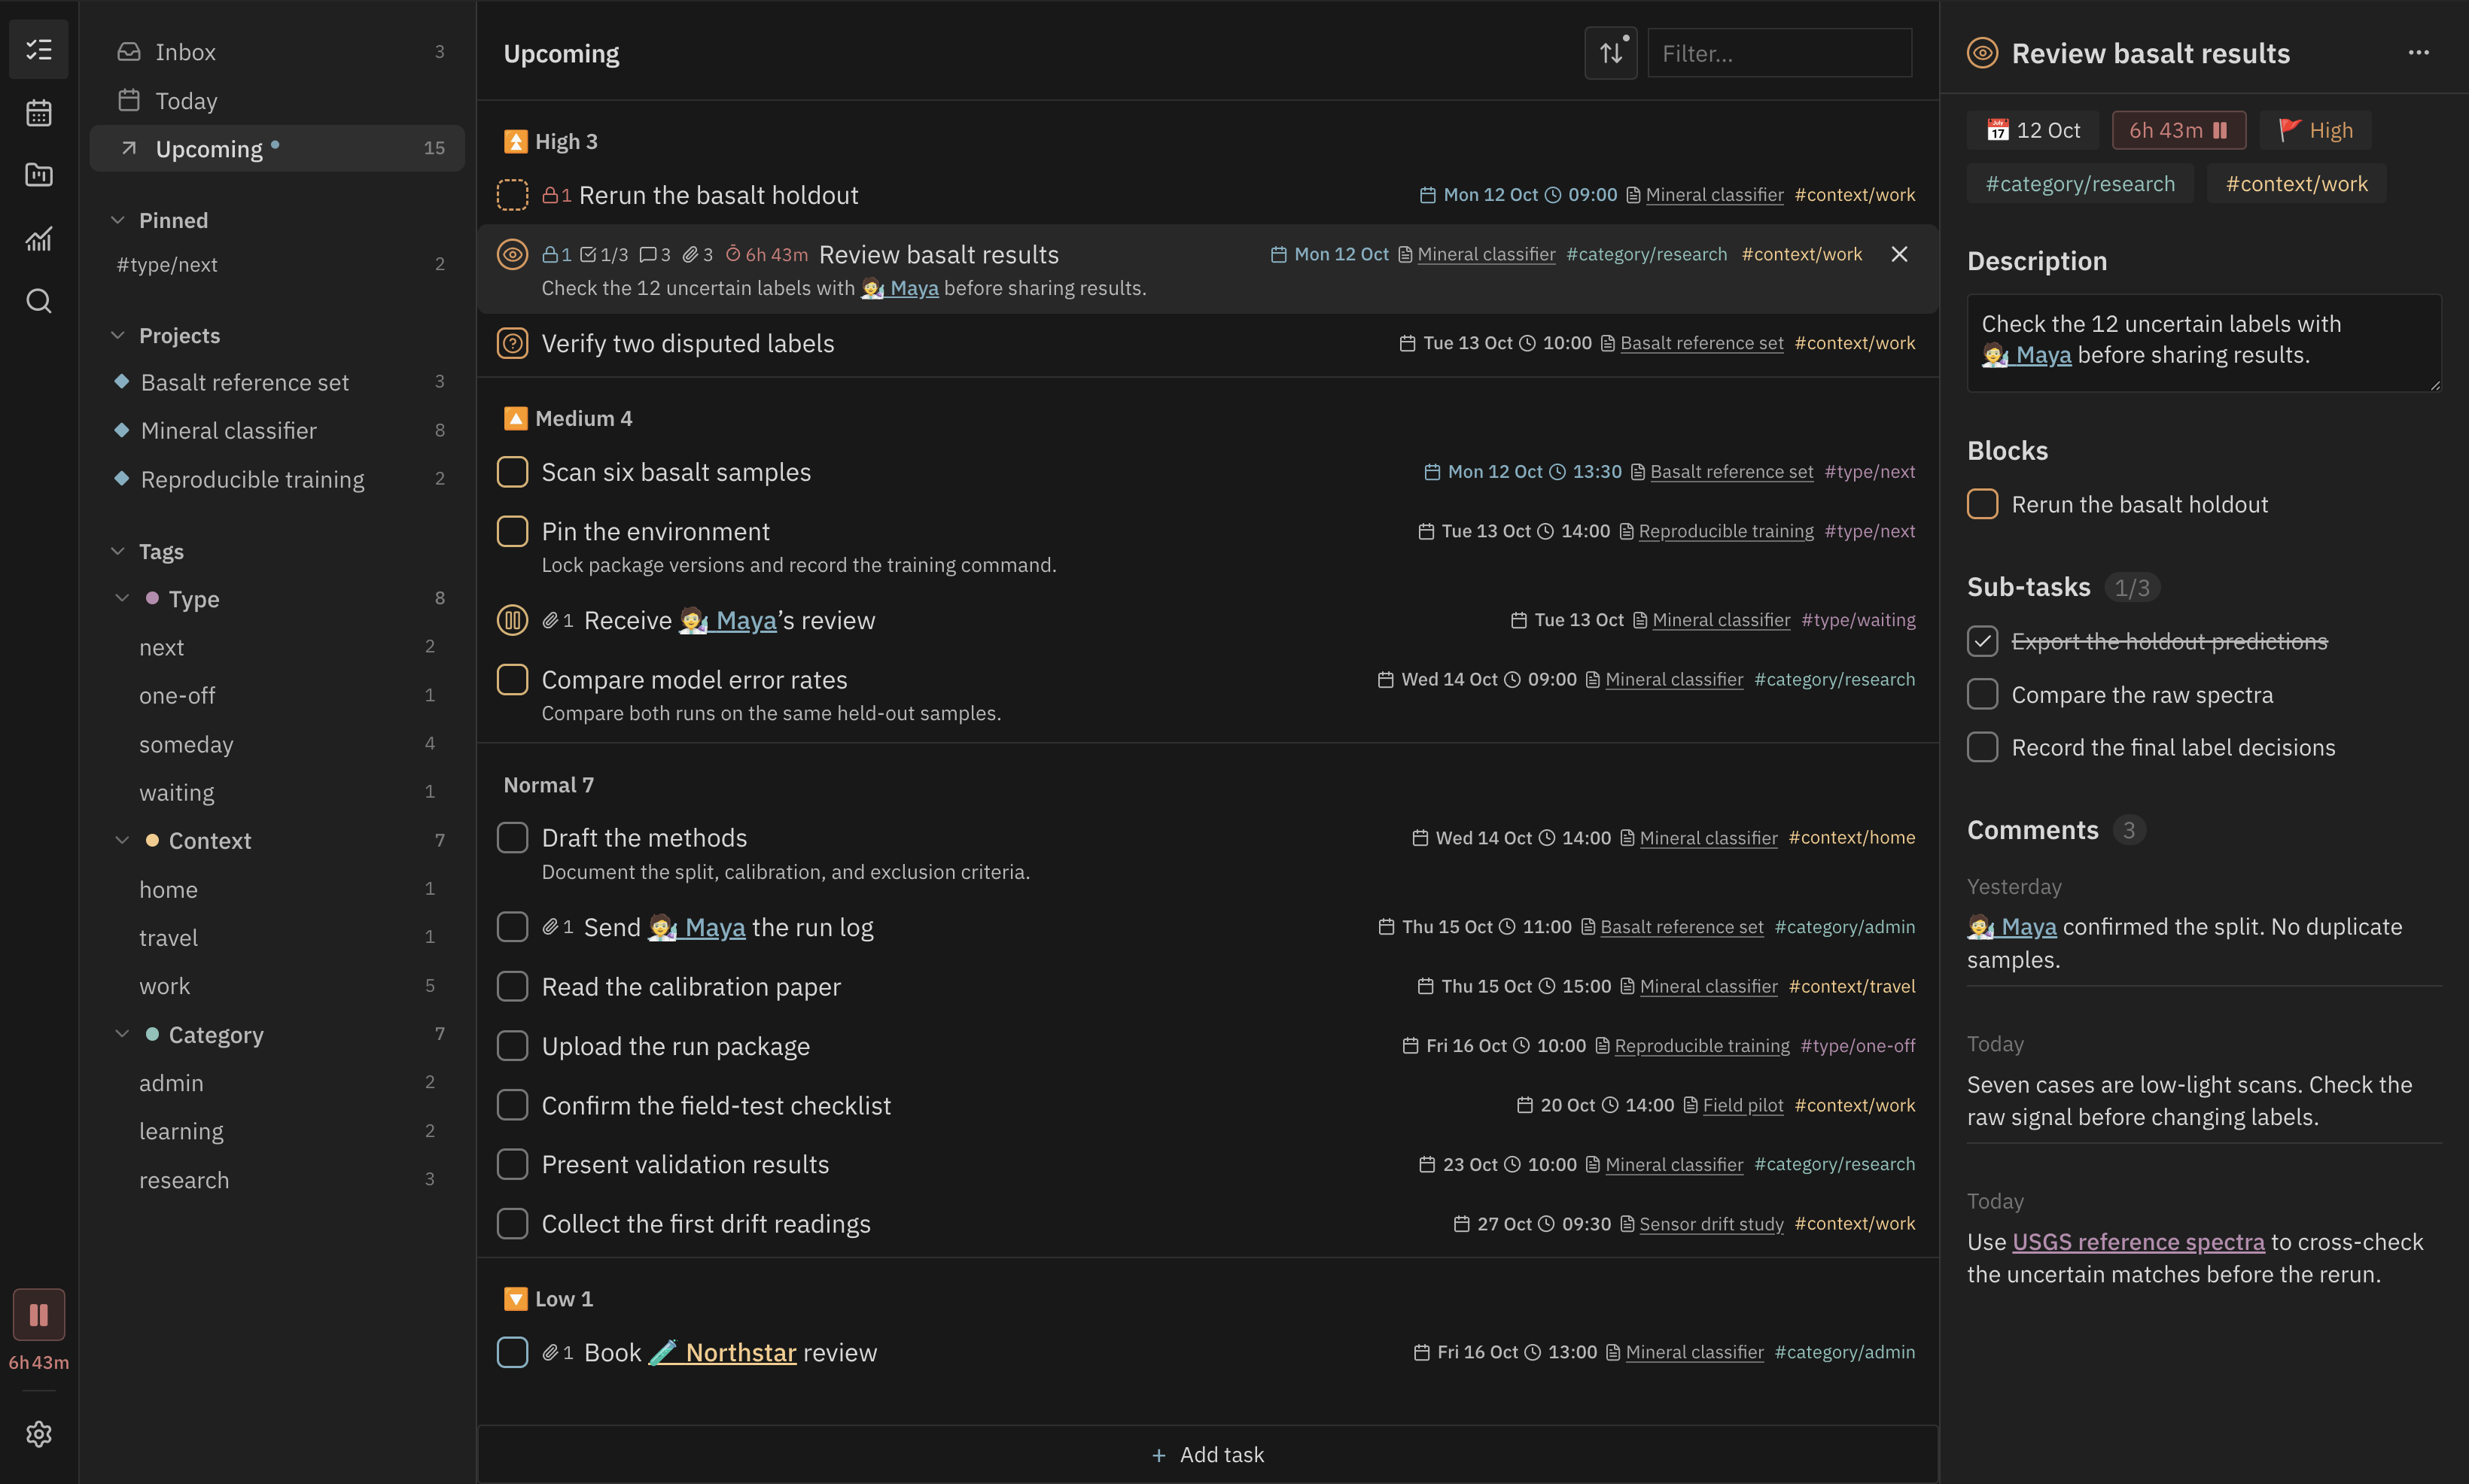The image size is (2469, 1484).
Task: Check the Rerun the basalt holdout blocker checkbox
Action: (1982, 504)
